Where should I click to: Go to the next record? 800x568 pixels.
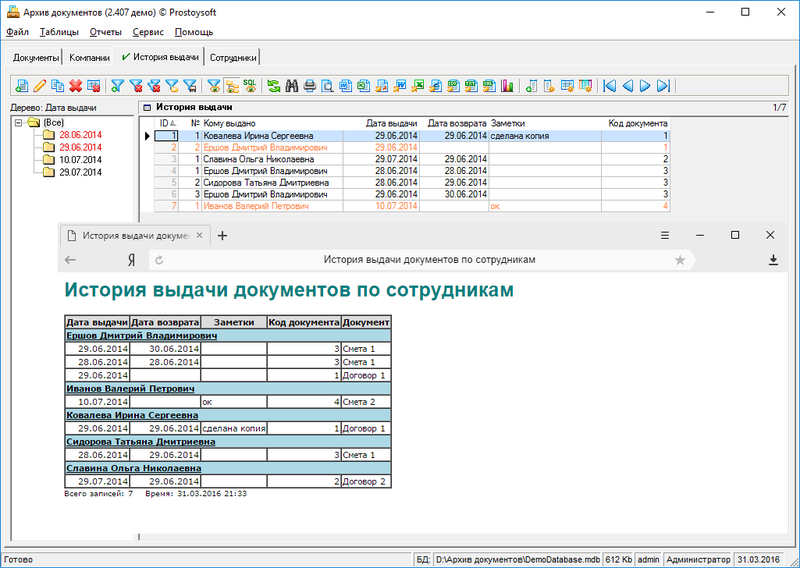pyautogui.click(x=645, y=86)
